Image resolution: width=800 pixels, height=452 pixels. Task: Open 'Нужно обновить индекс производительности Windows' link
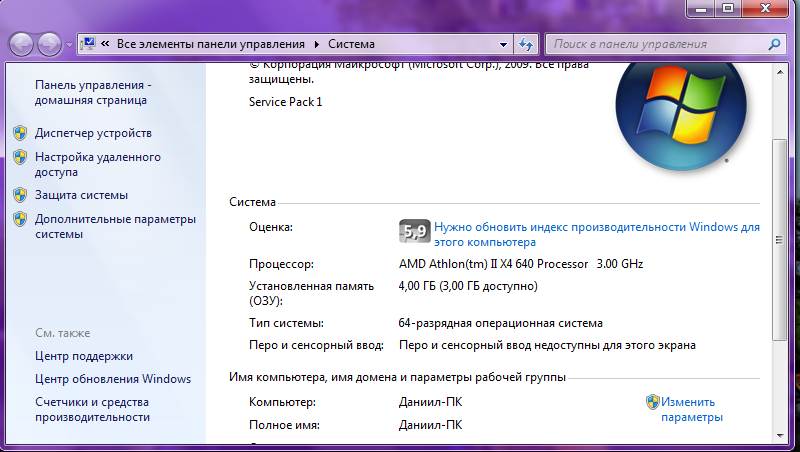coord(597,235)
